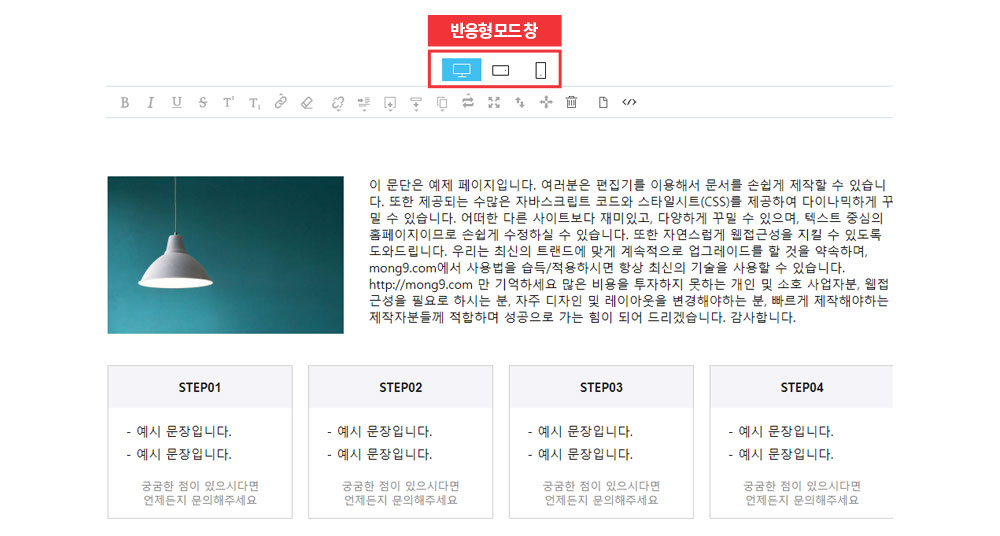Click the subscript icon

click(x=255, y=102)
